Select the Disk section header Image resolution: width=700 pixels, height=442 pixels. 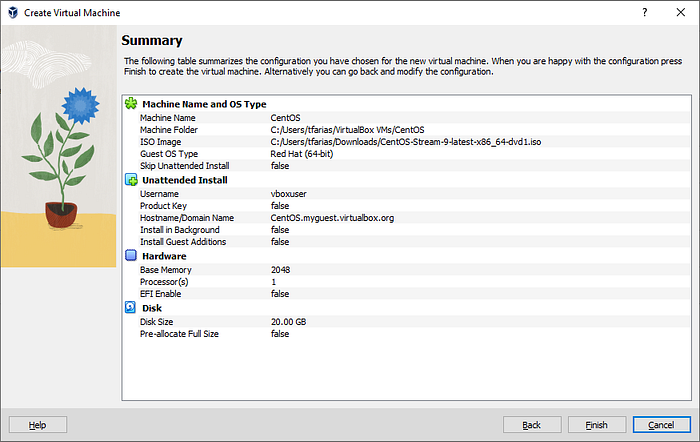(x=152, y=308)
